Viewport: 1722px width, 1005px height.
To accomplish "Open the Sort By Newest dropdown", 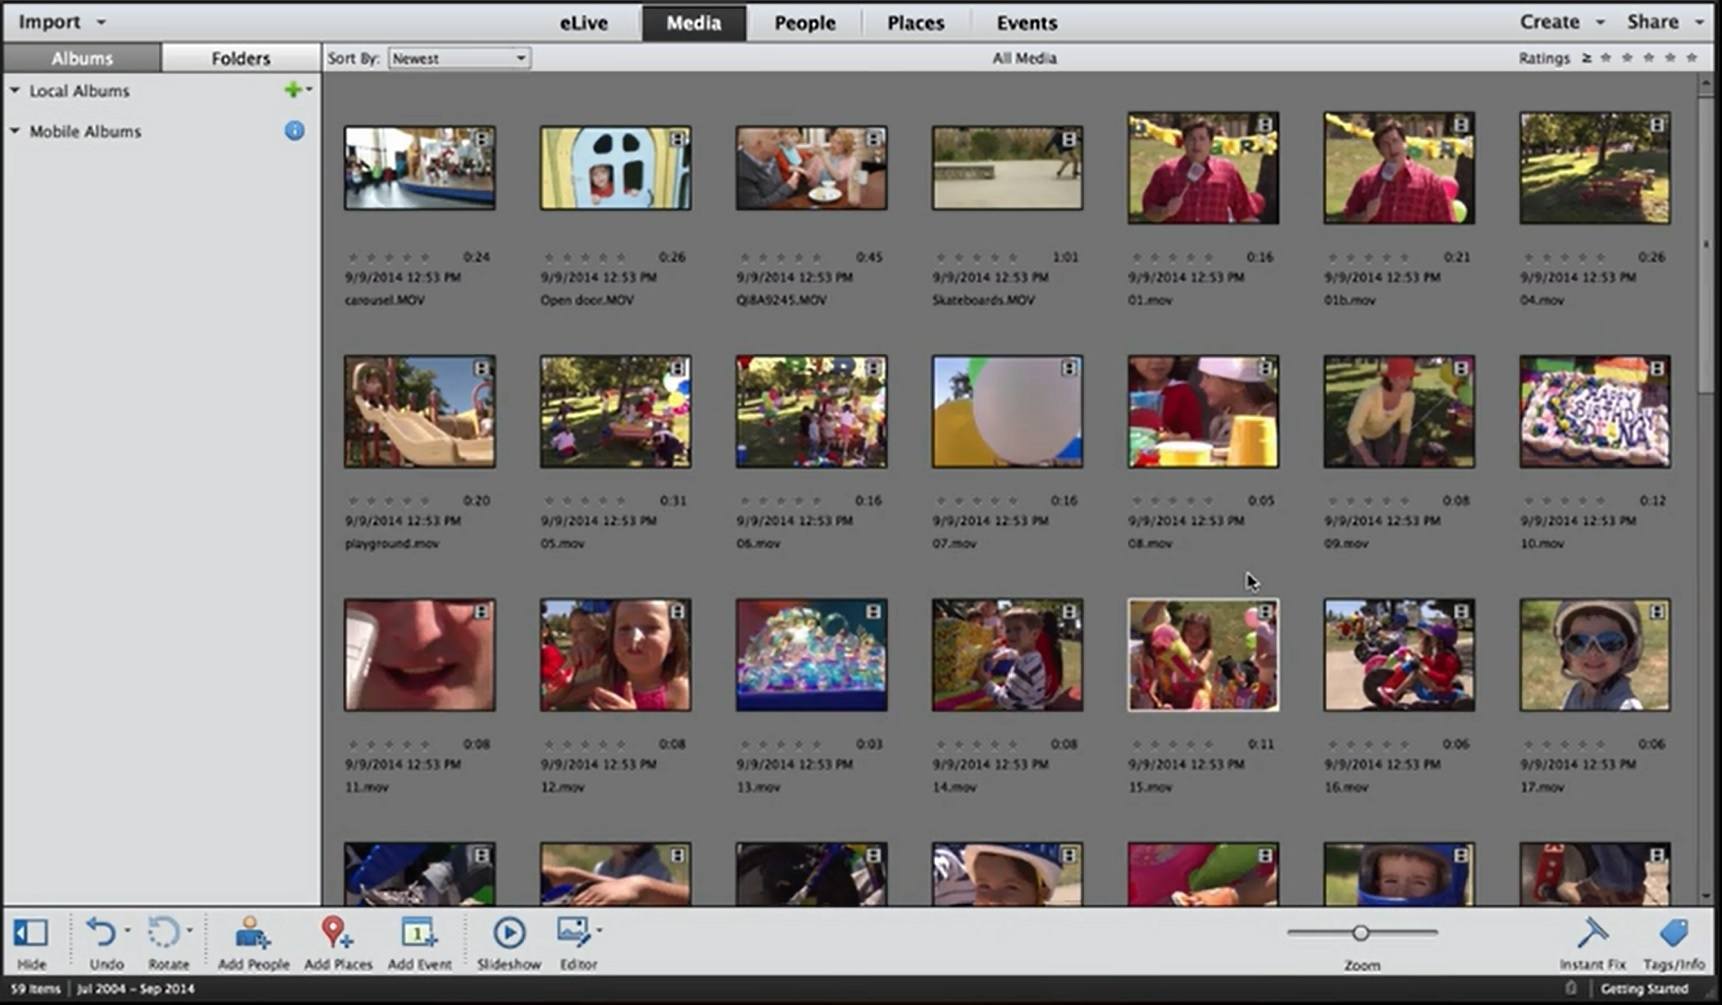I will (x=459, y=58).
